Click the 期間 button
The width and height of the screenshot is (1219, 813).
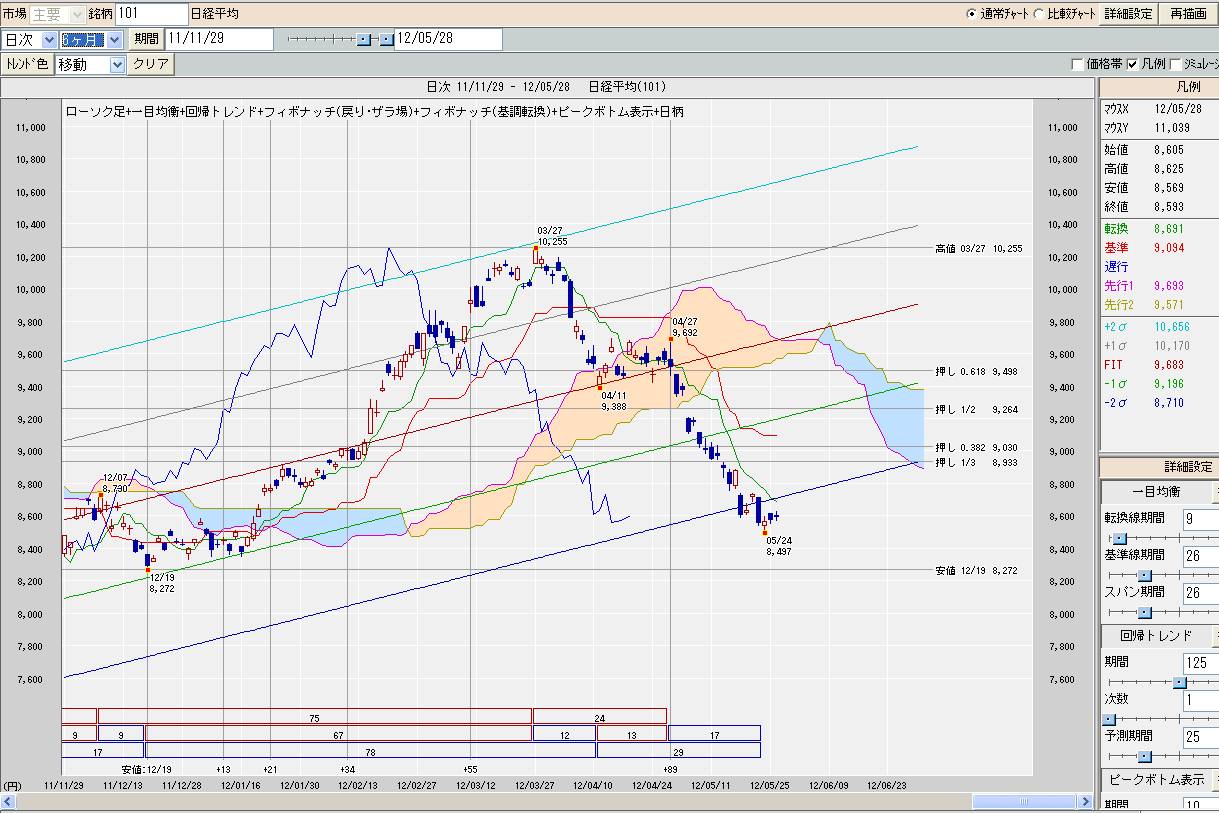click(146, 39)
